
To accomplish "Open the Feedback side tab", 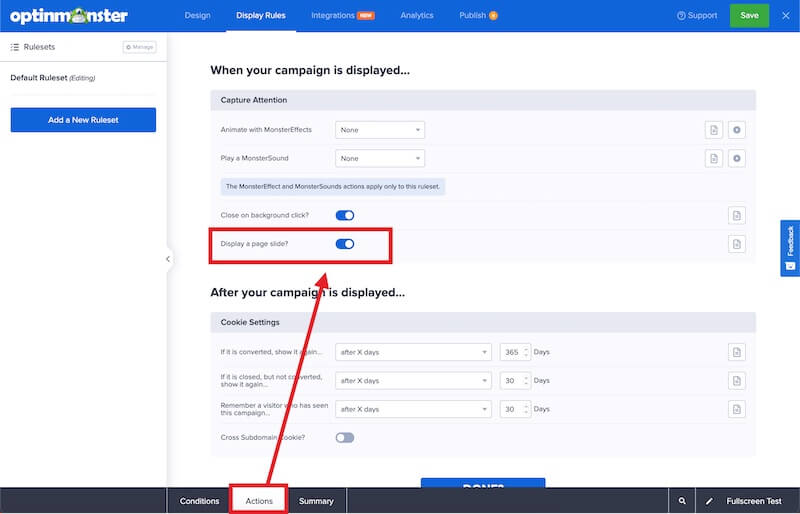I will click(x=790, y=248).
